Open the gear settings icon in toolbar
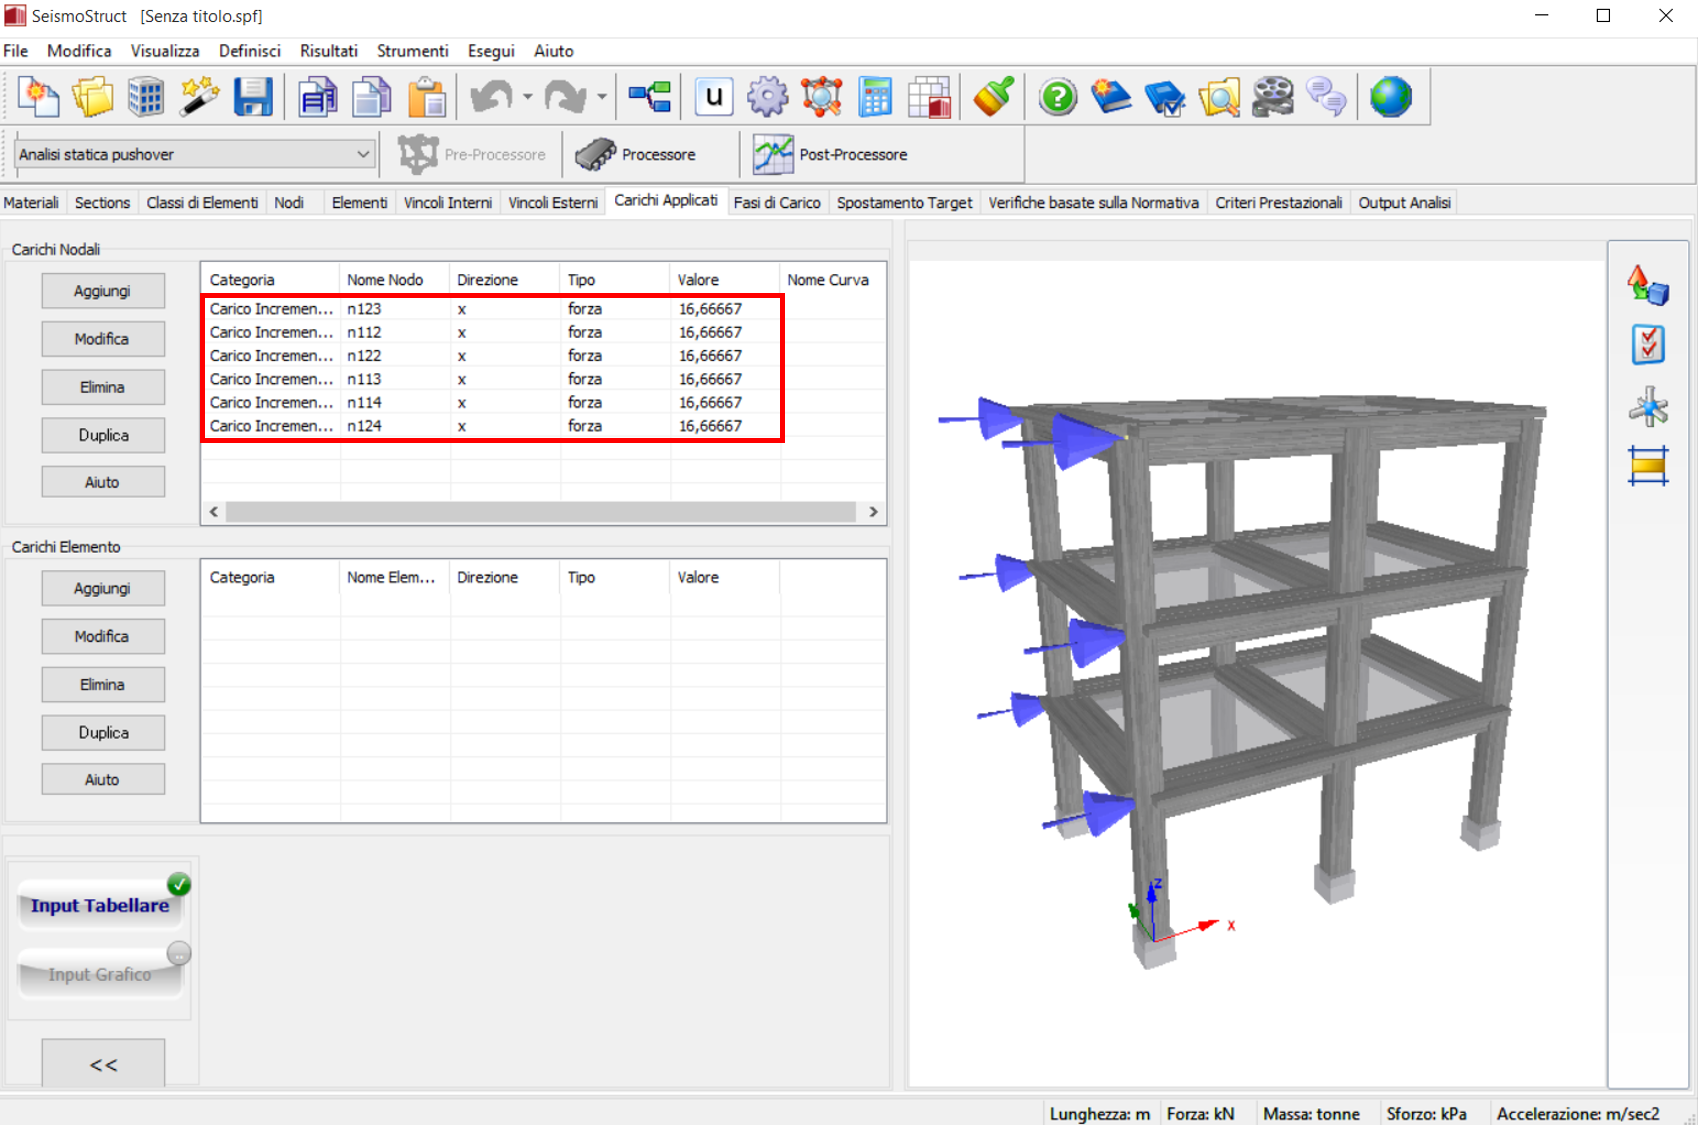This screenshot has width=1698, height=1125. pos(767,97)
